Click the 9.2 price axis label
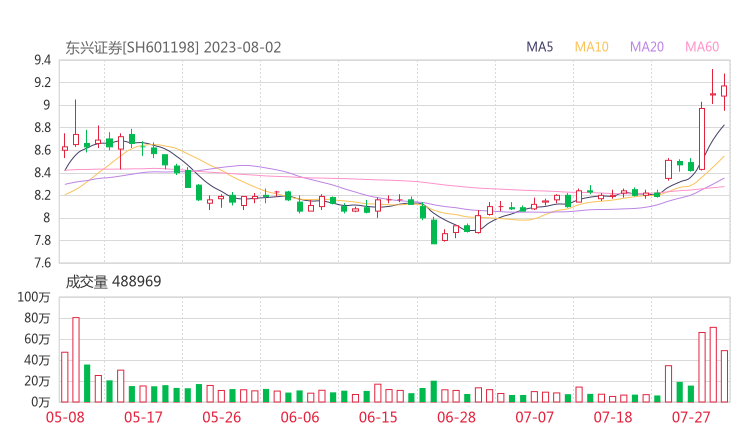Screen dimensions: 740x440 pos(42,83)
